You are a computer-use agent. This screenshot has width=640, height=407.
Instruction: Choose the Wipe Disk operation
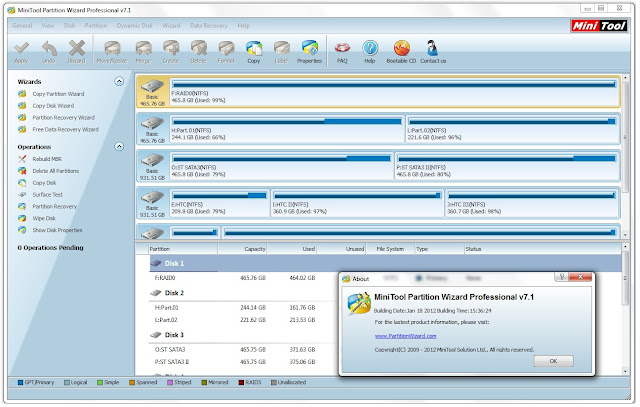pyautogui.click(x=44, y=218)
